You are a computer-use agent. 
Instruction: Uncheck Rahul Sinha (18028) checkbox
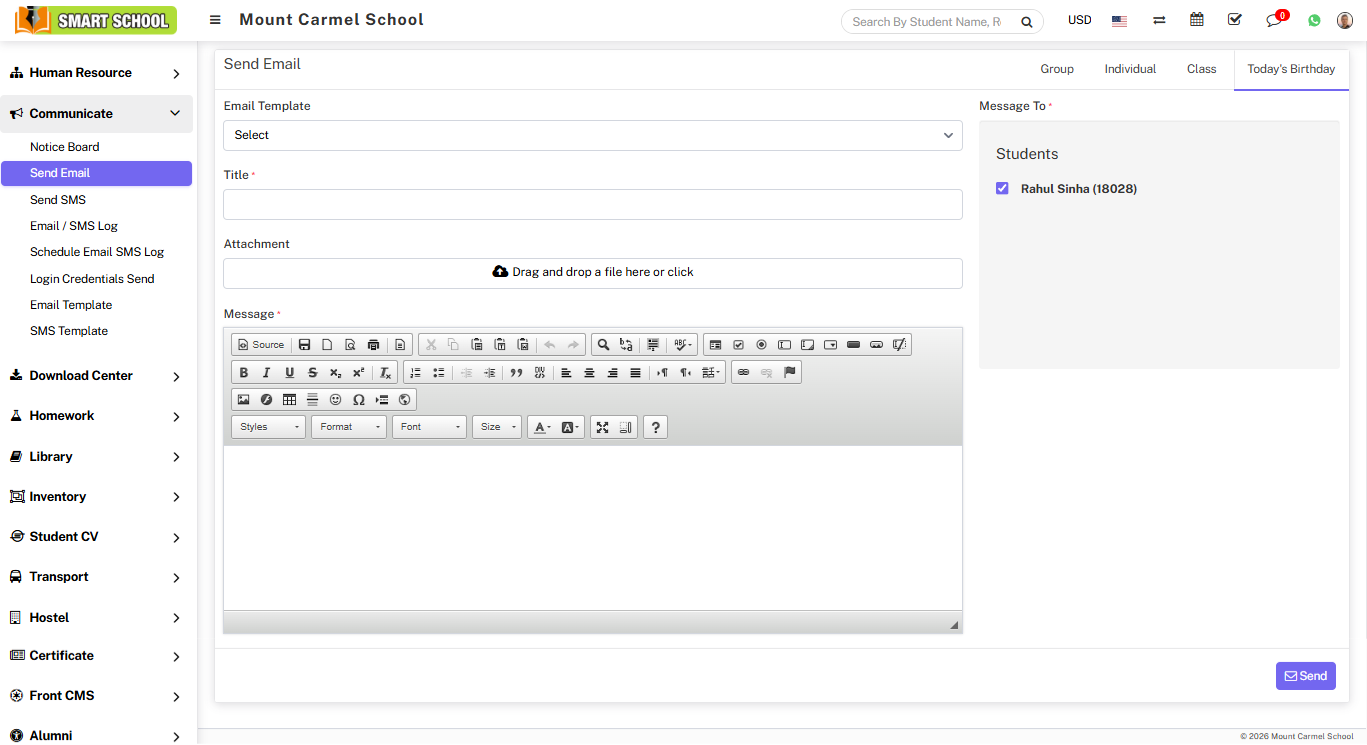tap(1002, 188)
